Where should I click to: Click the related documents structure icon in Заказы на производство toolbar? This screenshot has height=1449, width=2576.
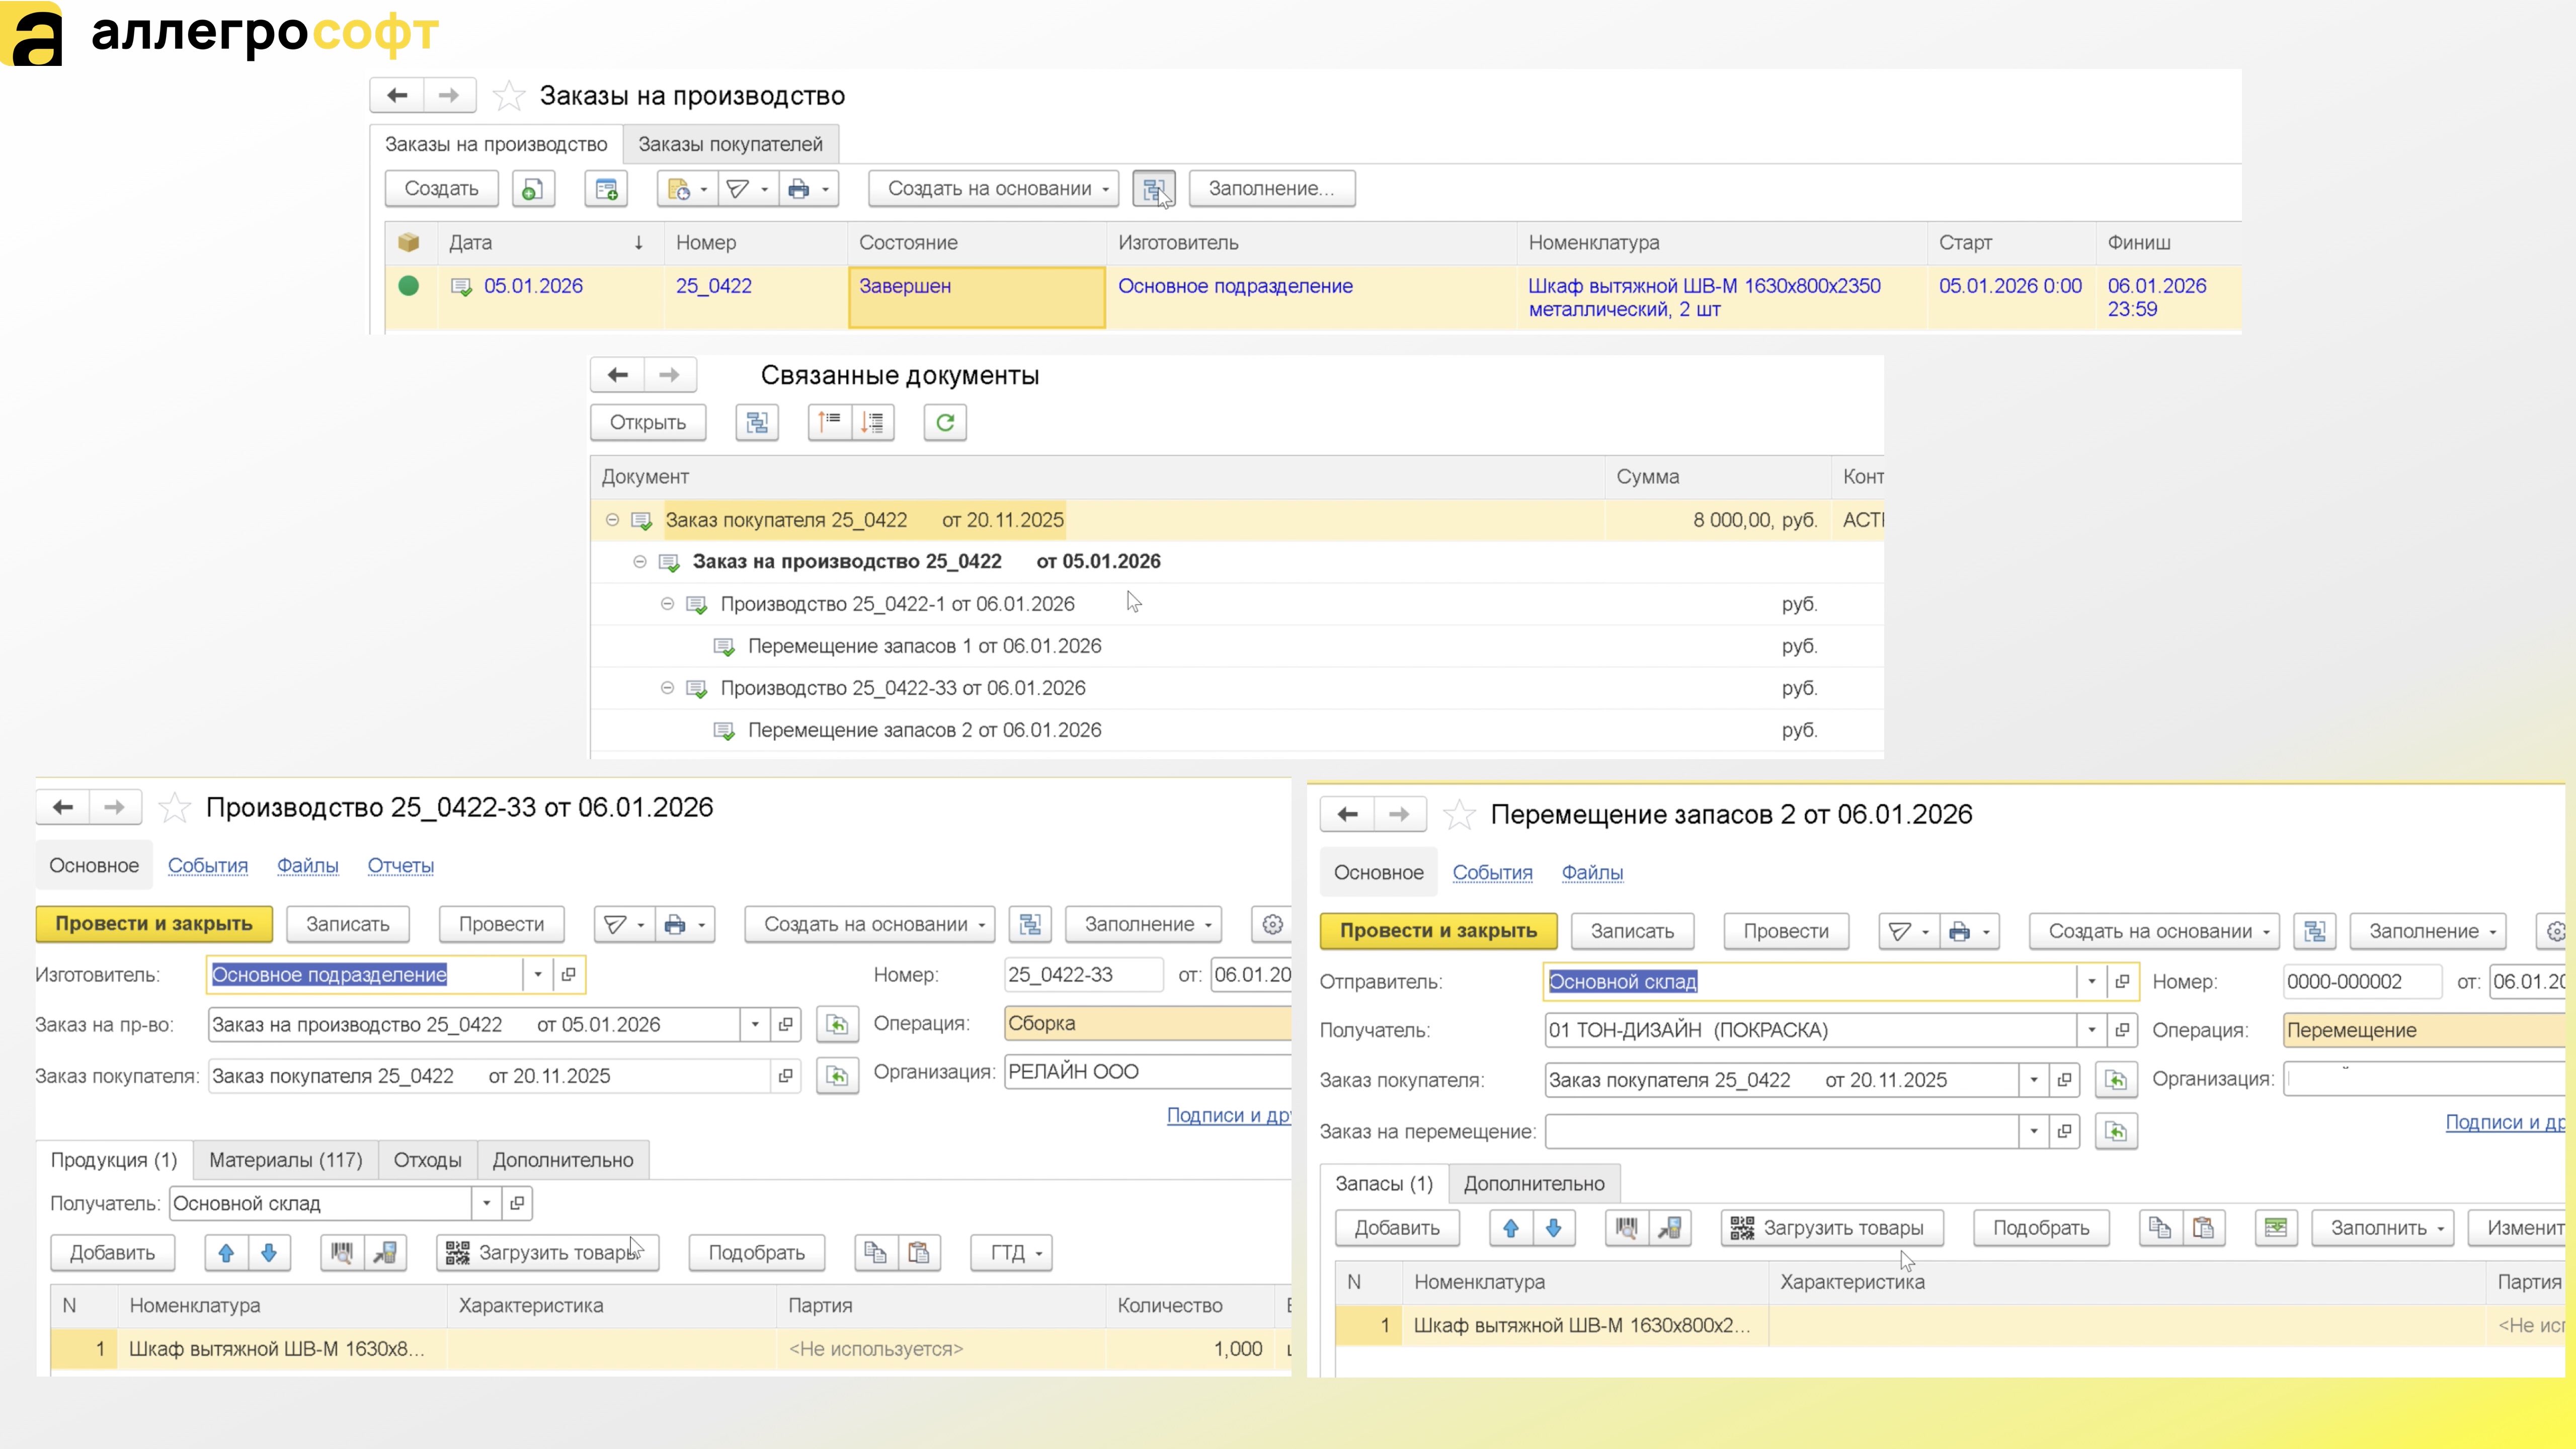tap(1153, 188)
